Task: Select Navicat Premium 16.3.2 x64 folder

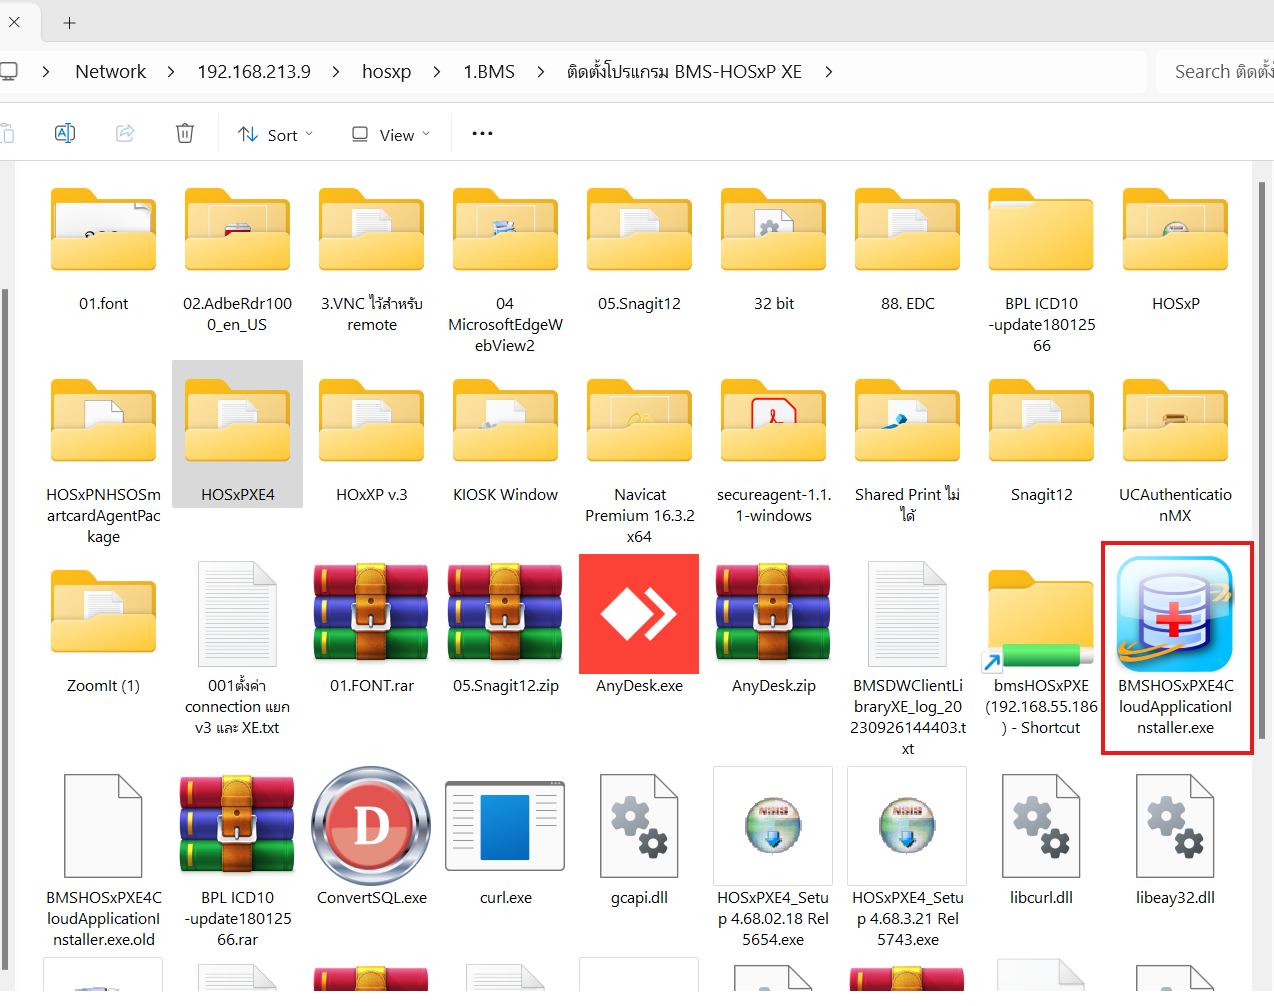Action: point(640,461)
